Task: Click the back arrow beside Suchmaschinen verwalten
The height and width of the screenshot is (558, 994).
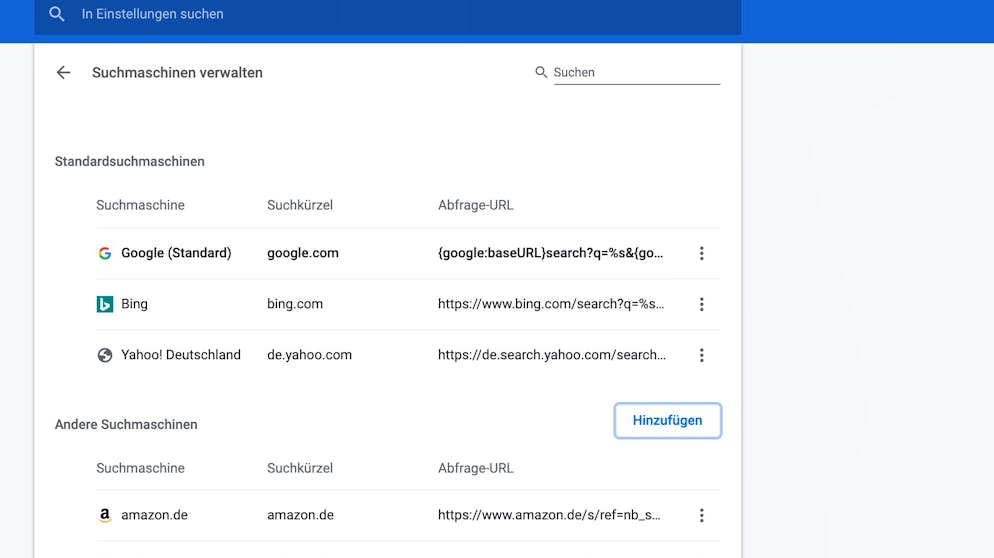Action: click(63, 73)
